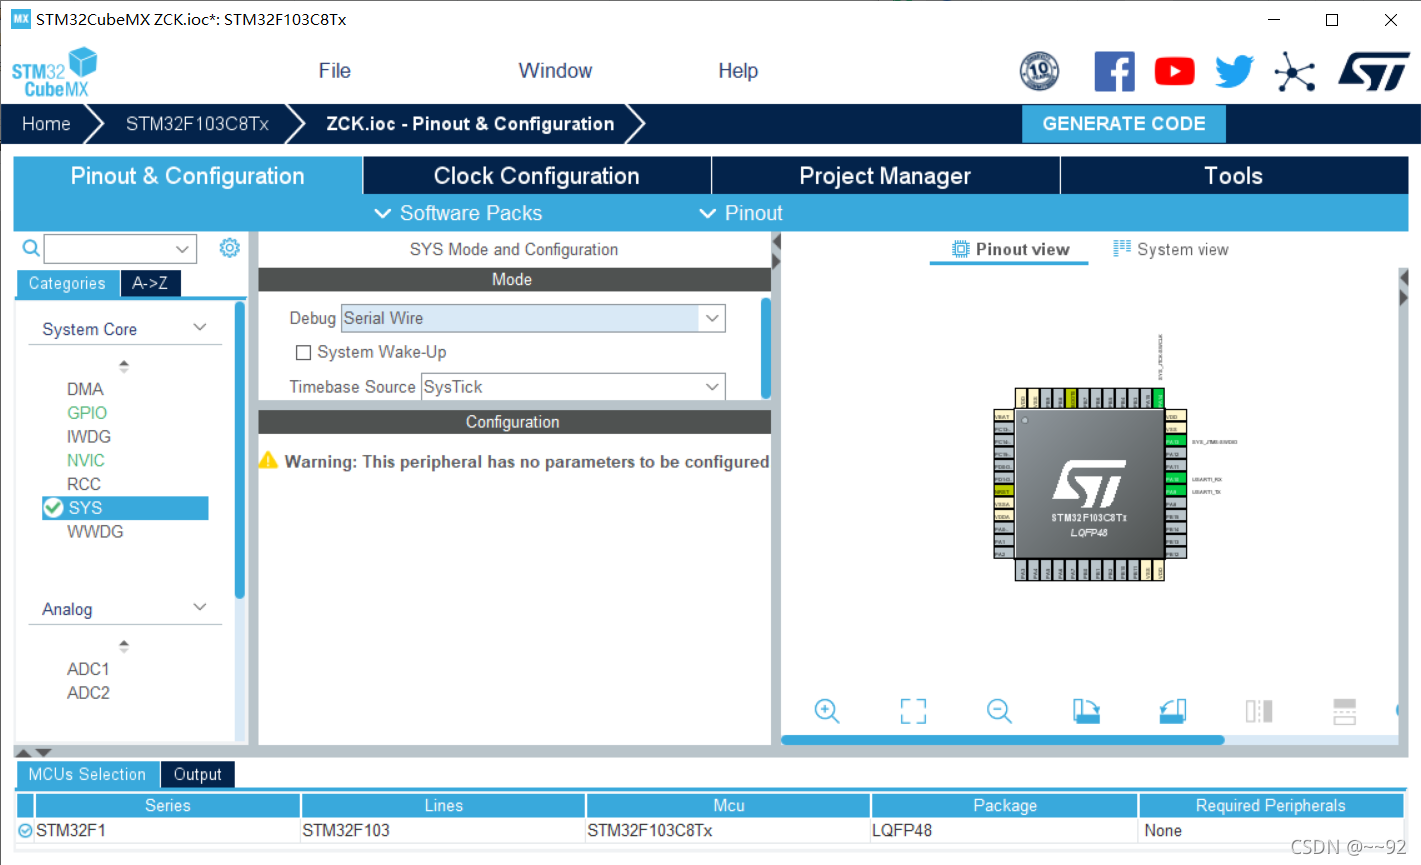Toggle System Wake-Up checkbox
Viewport: 1421px width, 865px height.
[x=303, y=352]
